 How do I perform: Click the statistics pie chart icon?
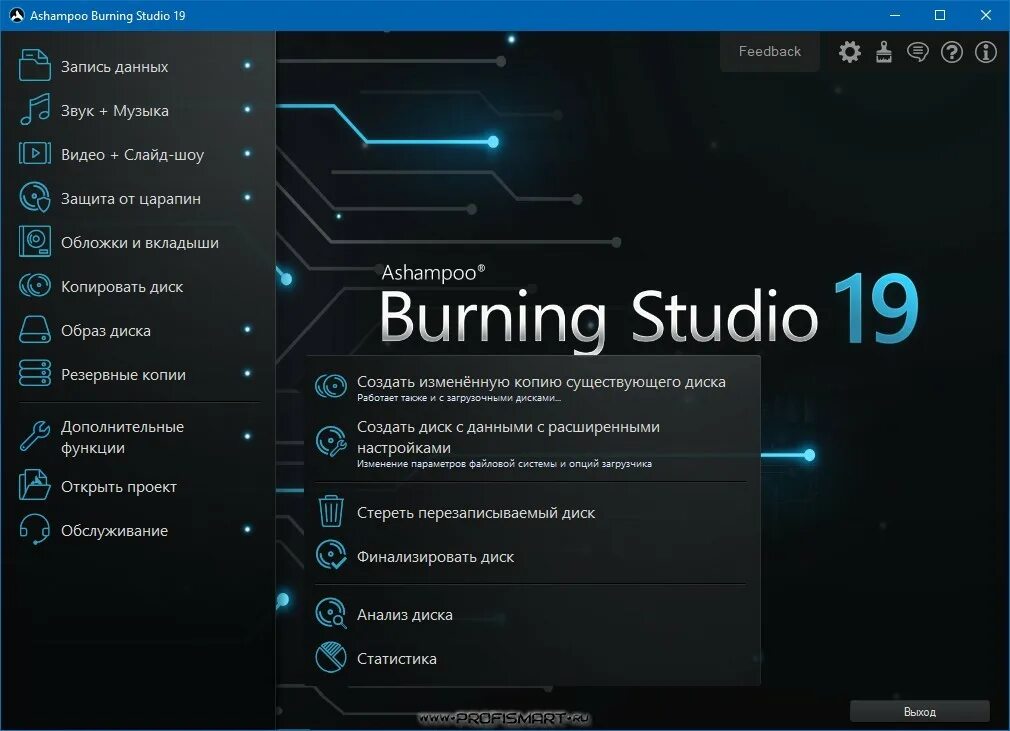tap(331, 657)
